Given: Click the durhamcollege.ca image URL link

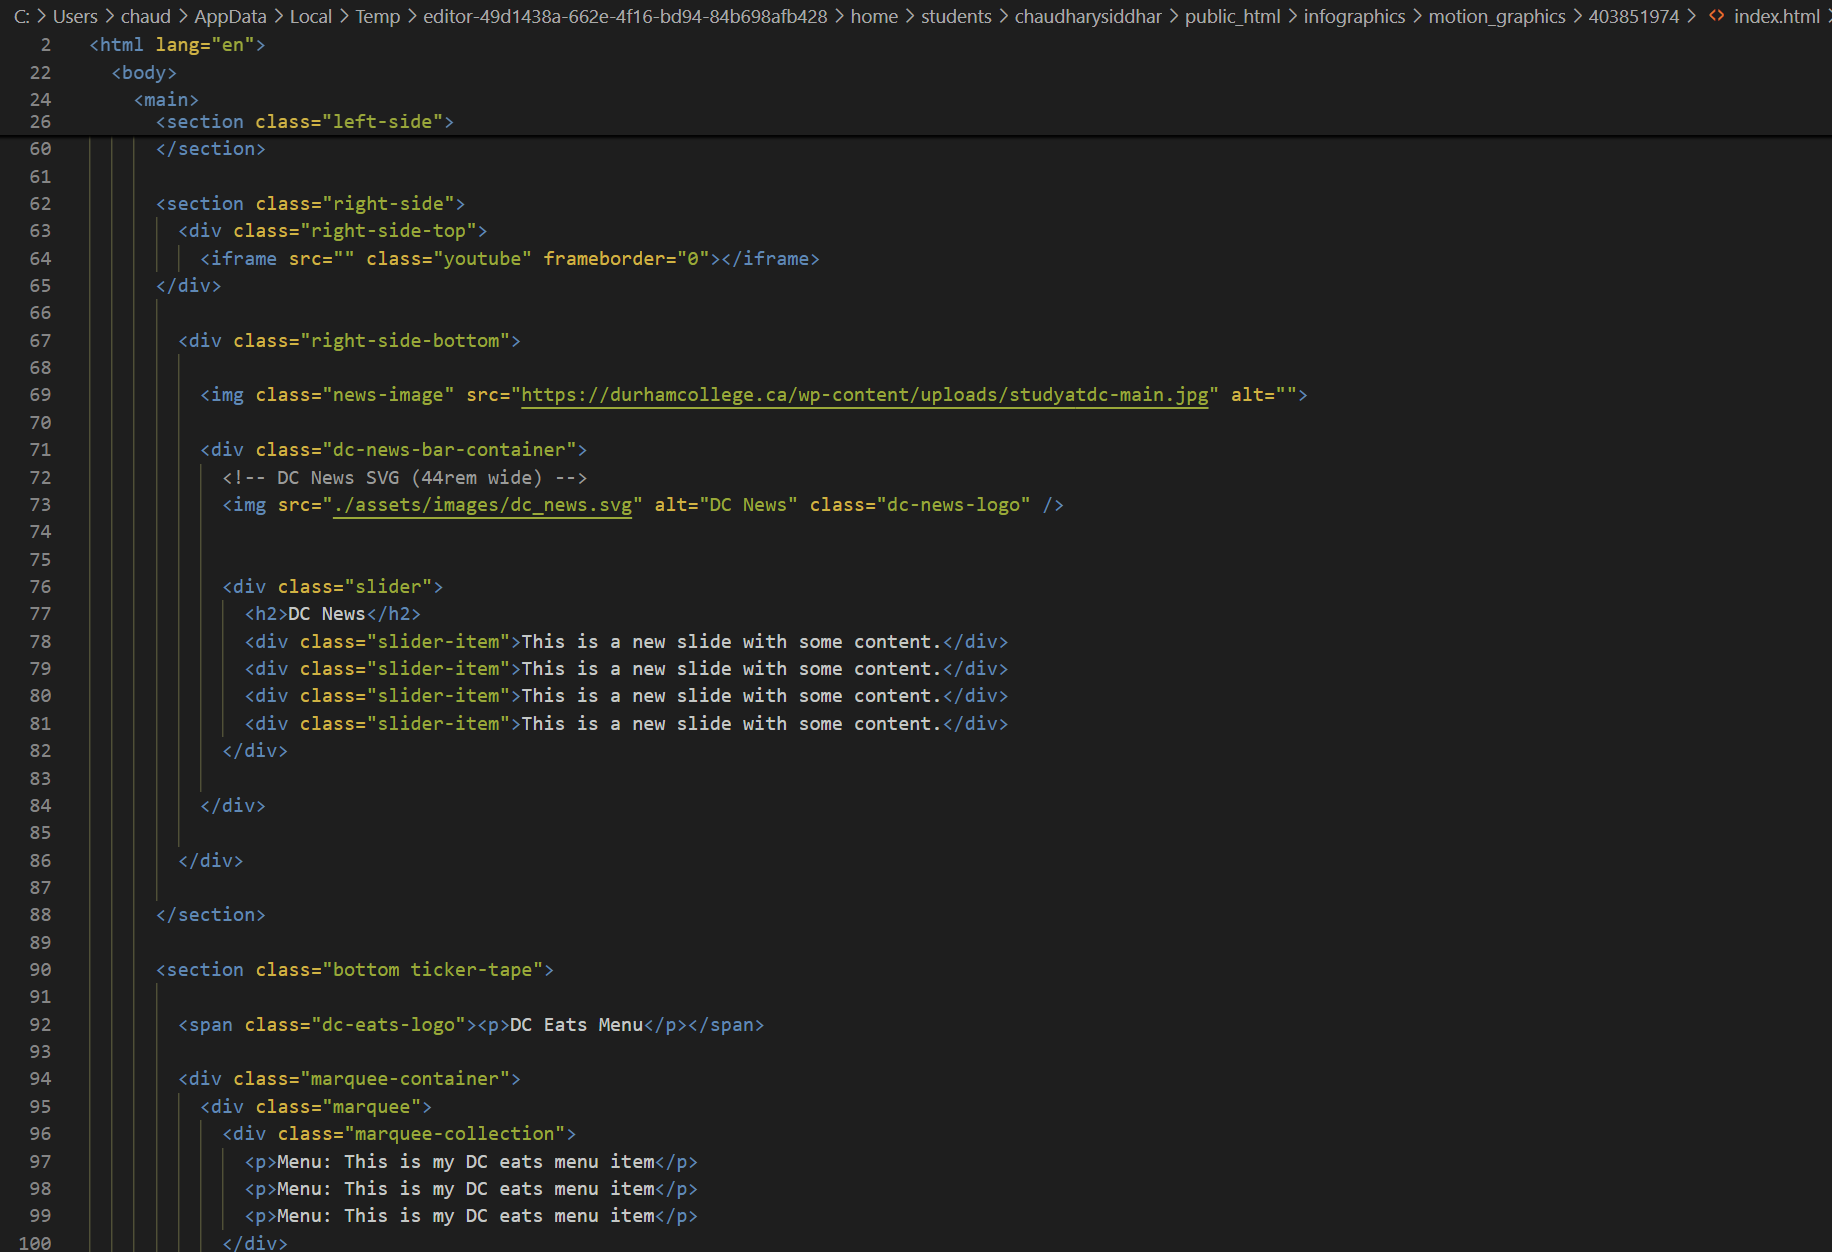Looking at the screenshot, I should click(x=864, y=395).
